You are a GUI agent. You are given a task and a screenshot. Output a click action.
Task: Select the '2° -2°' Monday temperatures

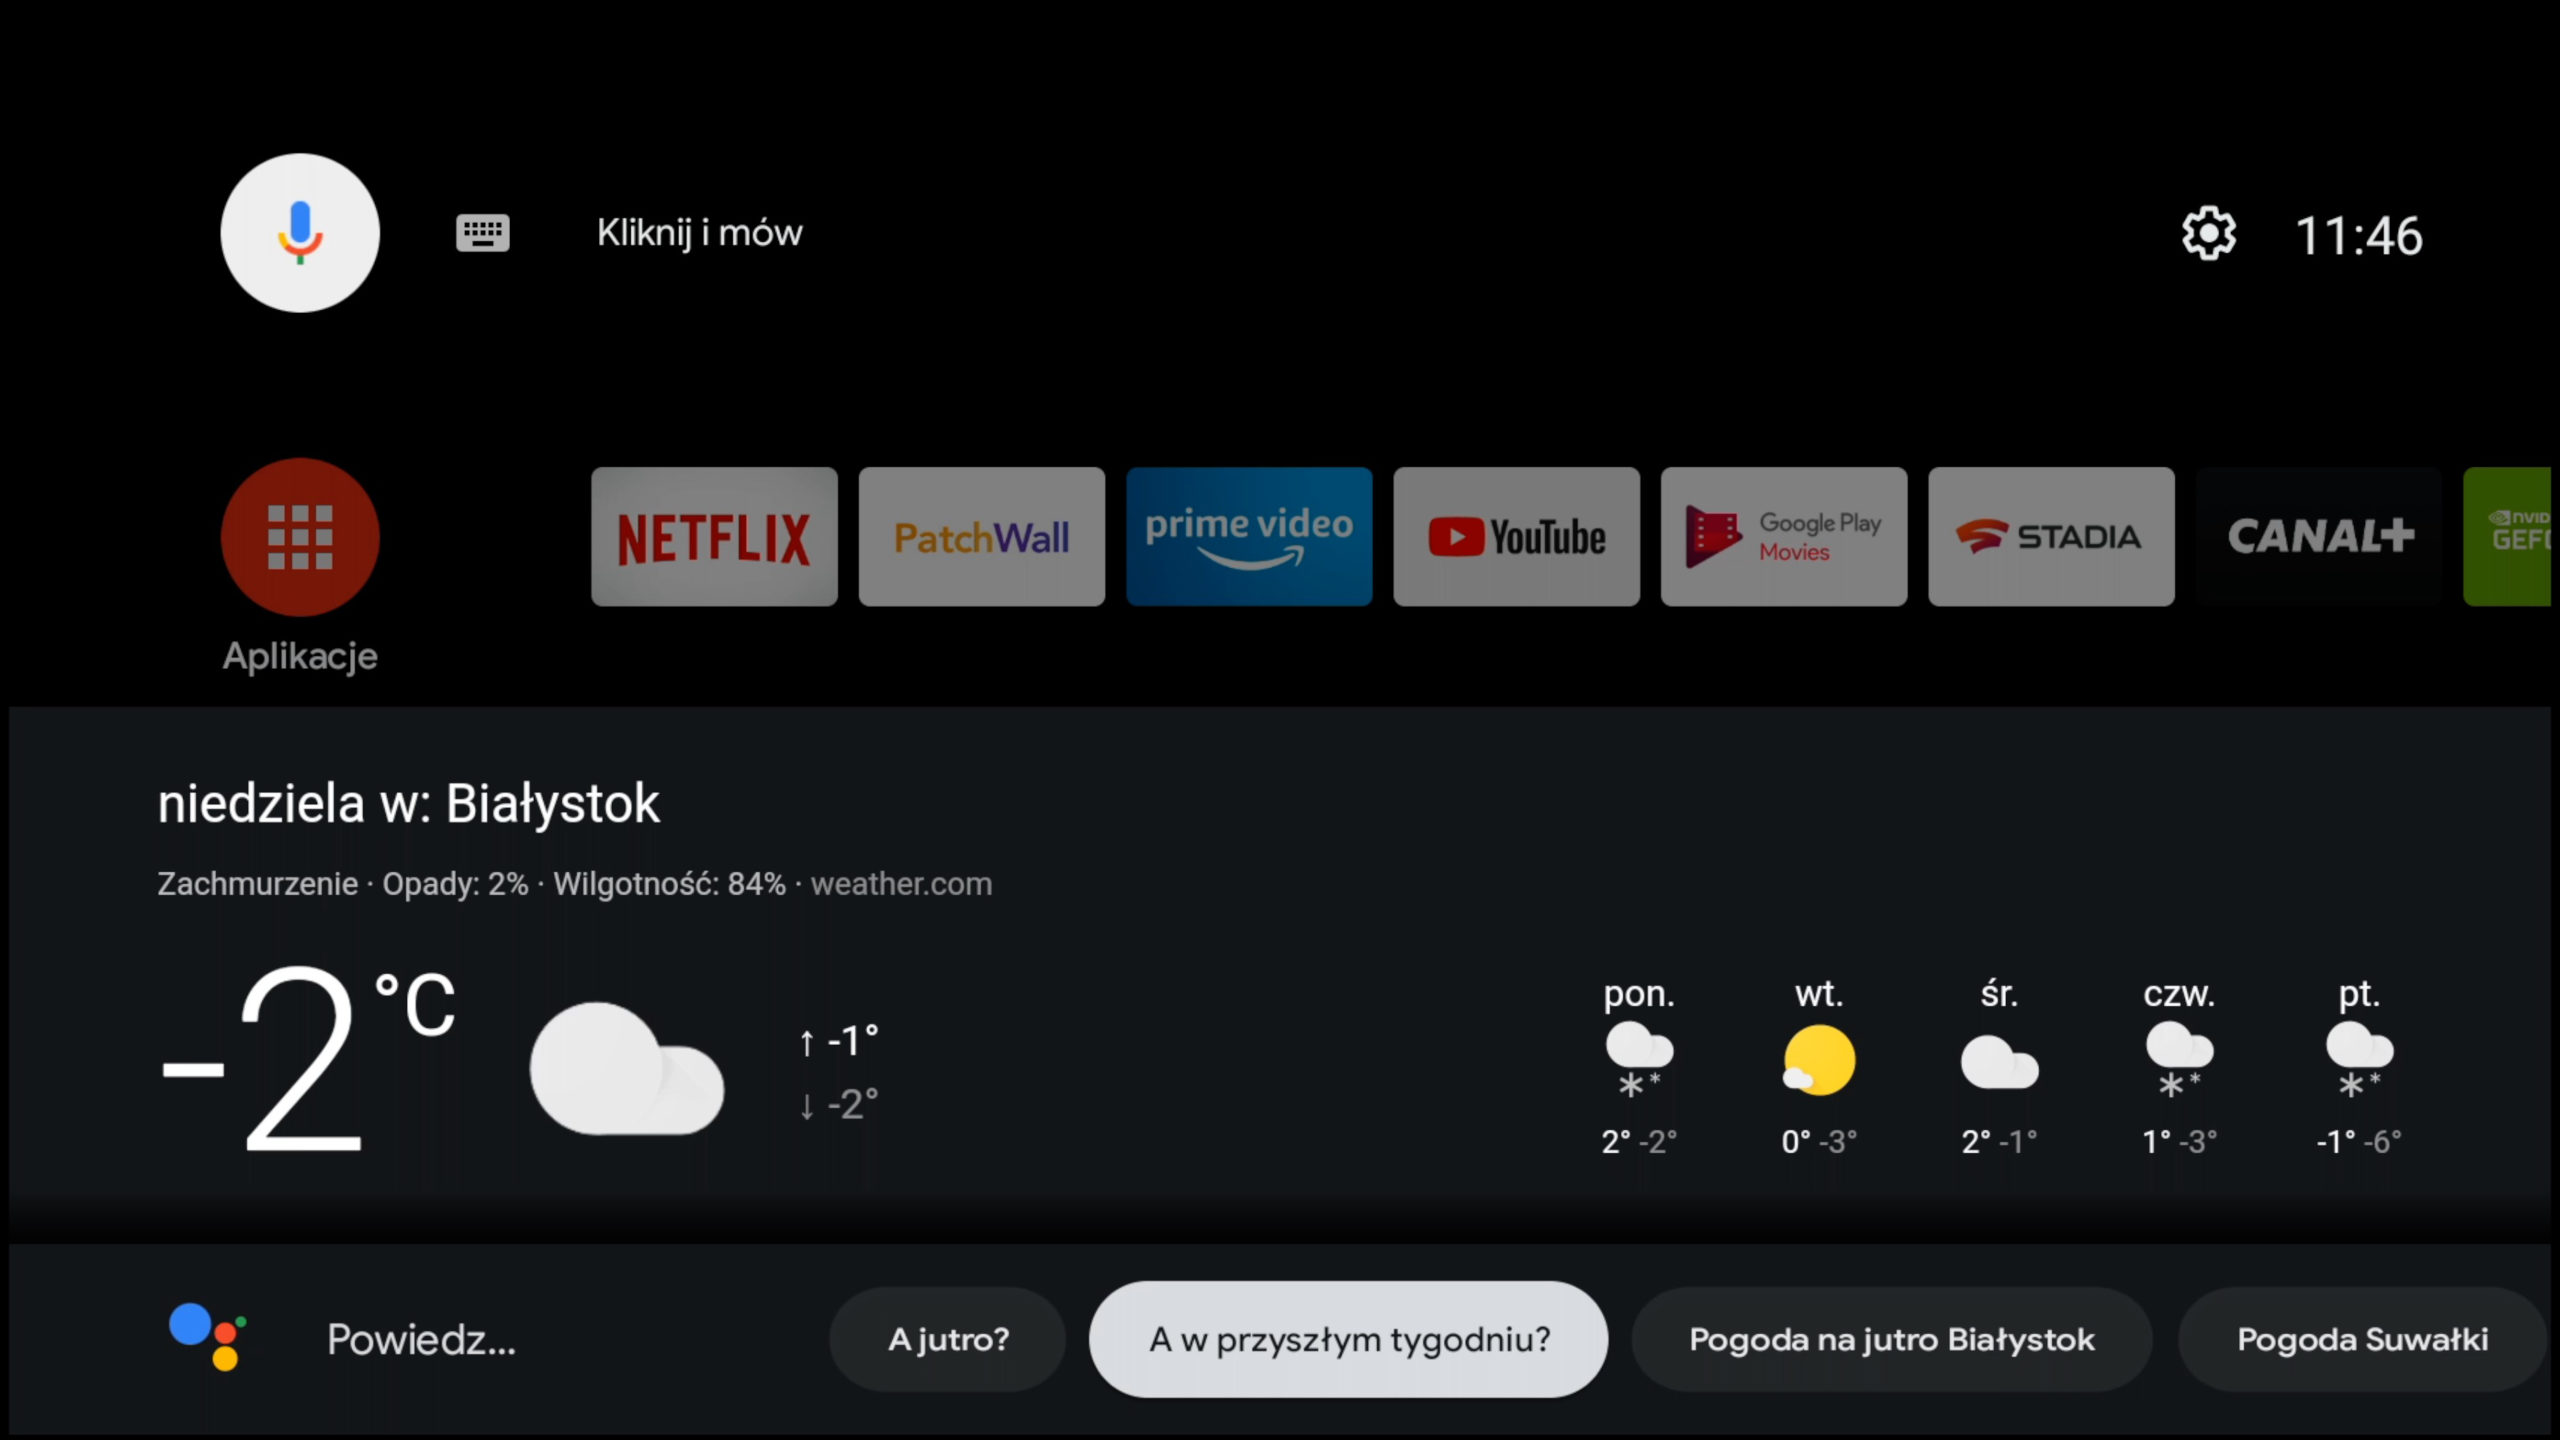[x=1639, y=1141]
